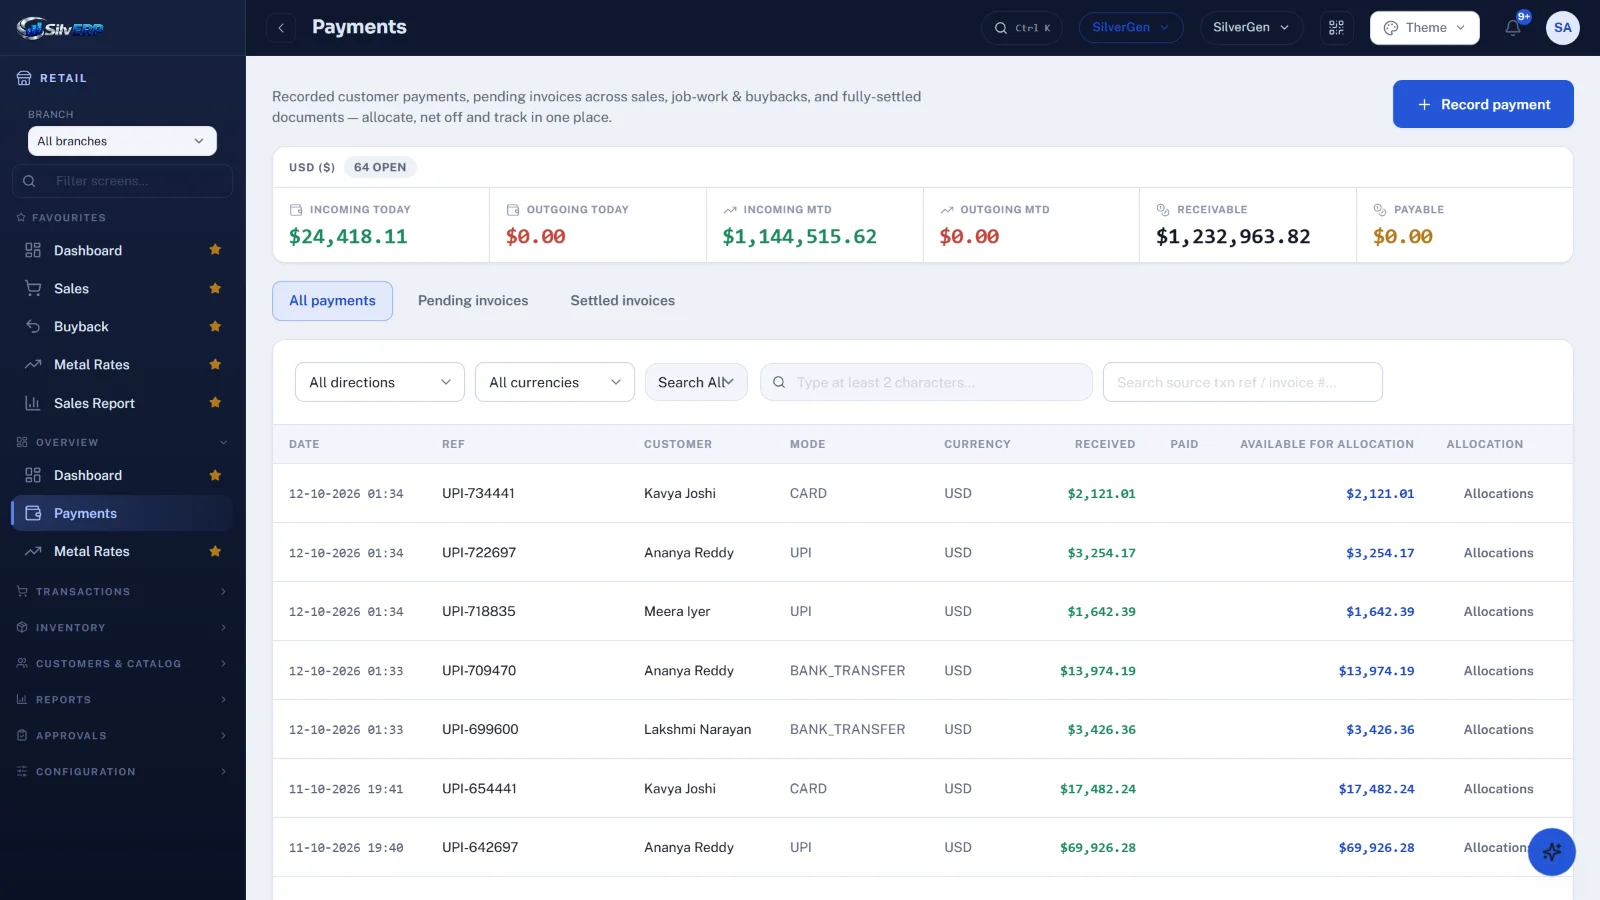Open the Theme dropdown
1600x900 pixels.
click(x=1424, y=28)
